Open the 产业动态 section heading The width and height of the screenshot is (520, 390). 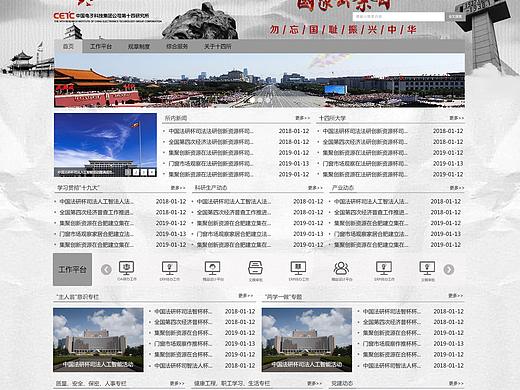pos(343,188)
